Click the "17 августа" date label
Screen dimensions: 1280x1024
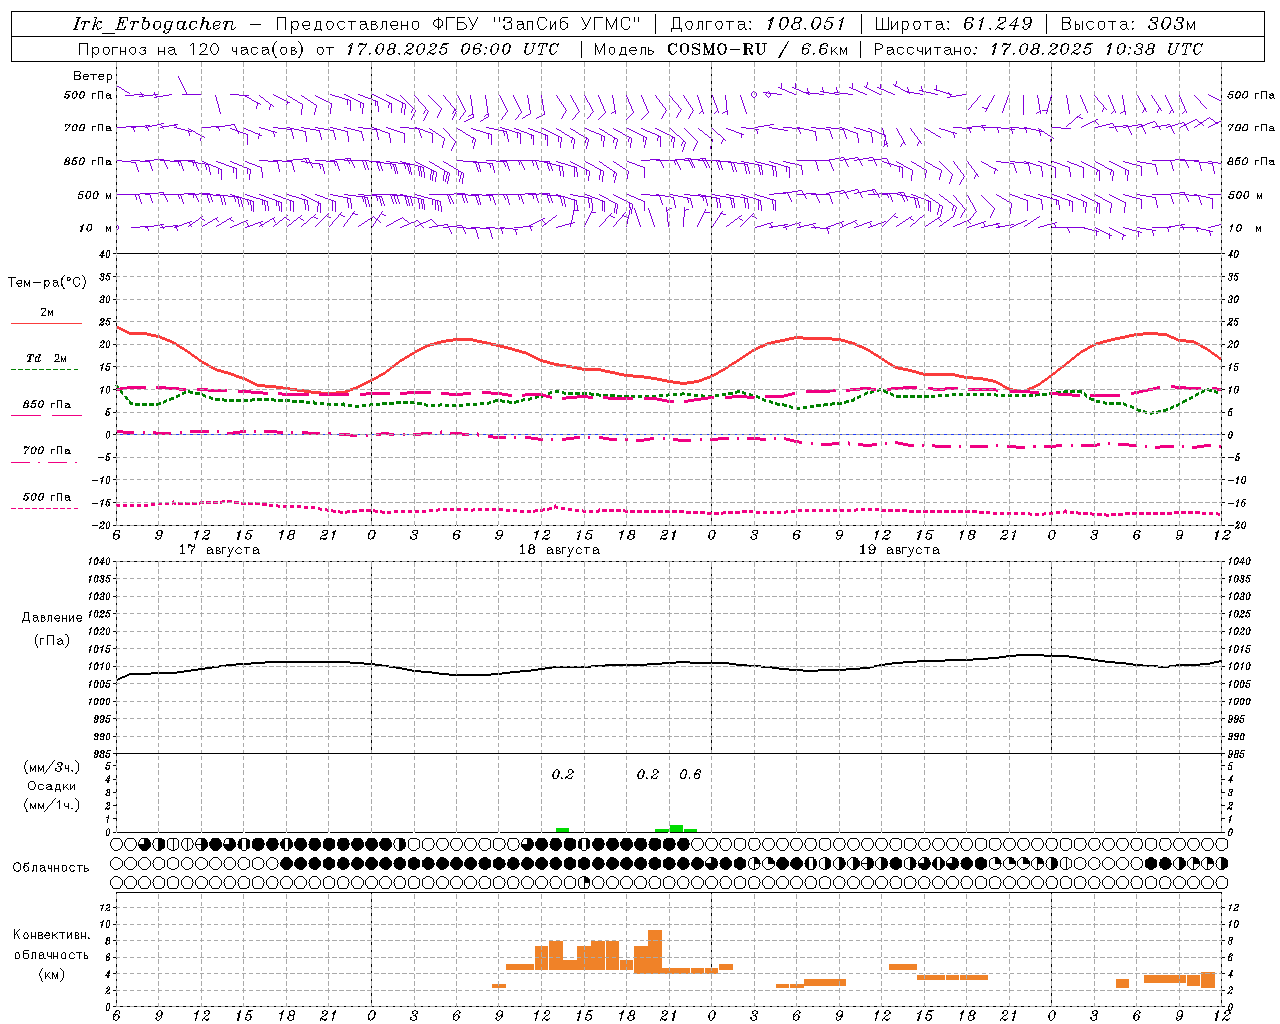pyautogui.click(x=219, y=550)
